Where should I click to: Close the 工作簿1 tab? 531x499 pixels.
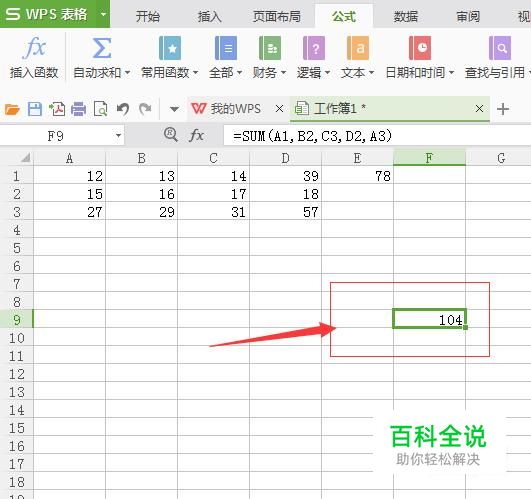[x=479, y=109]
